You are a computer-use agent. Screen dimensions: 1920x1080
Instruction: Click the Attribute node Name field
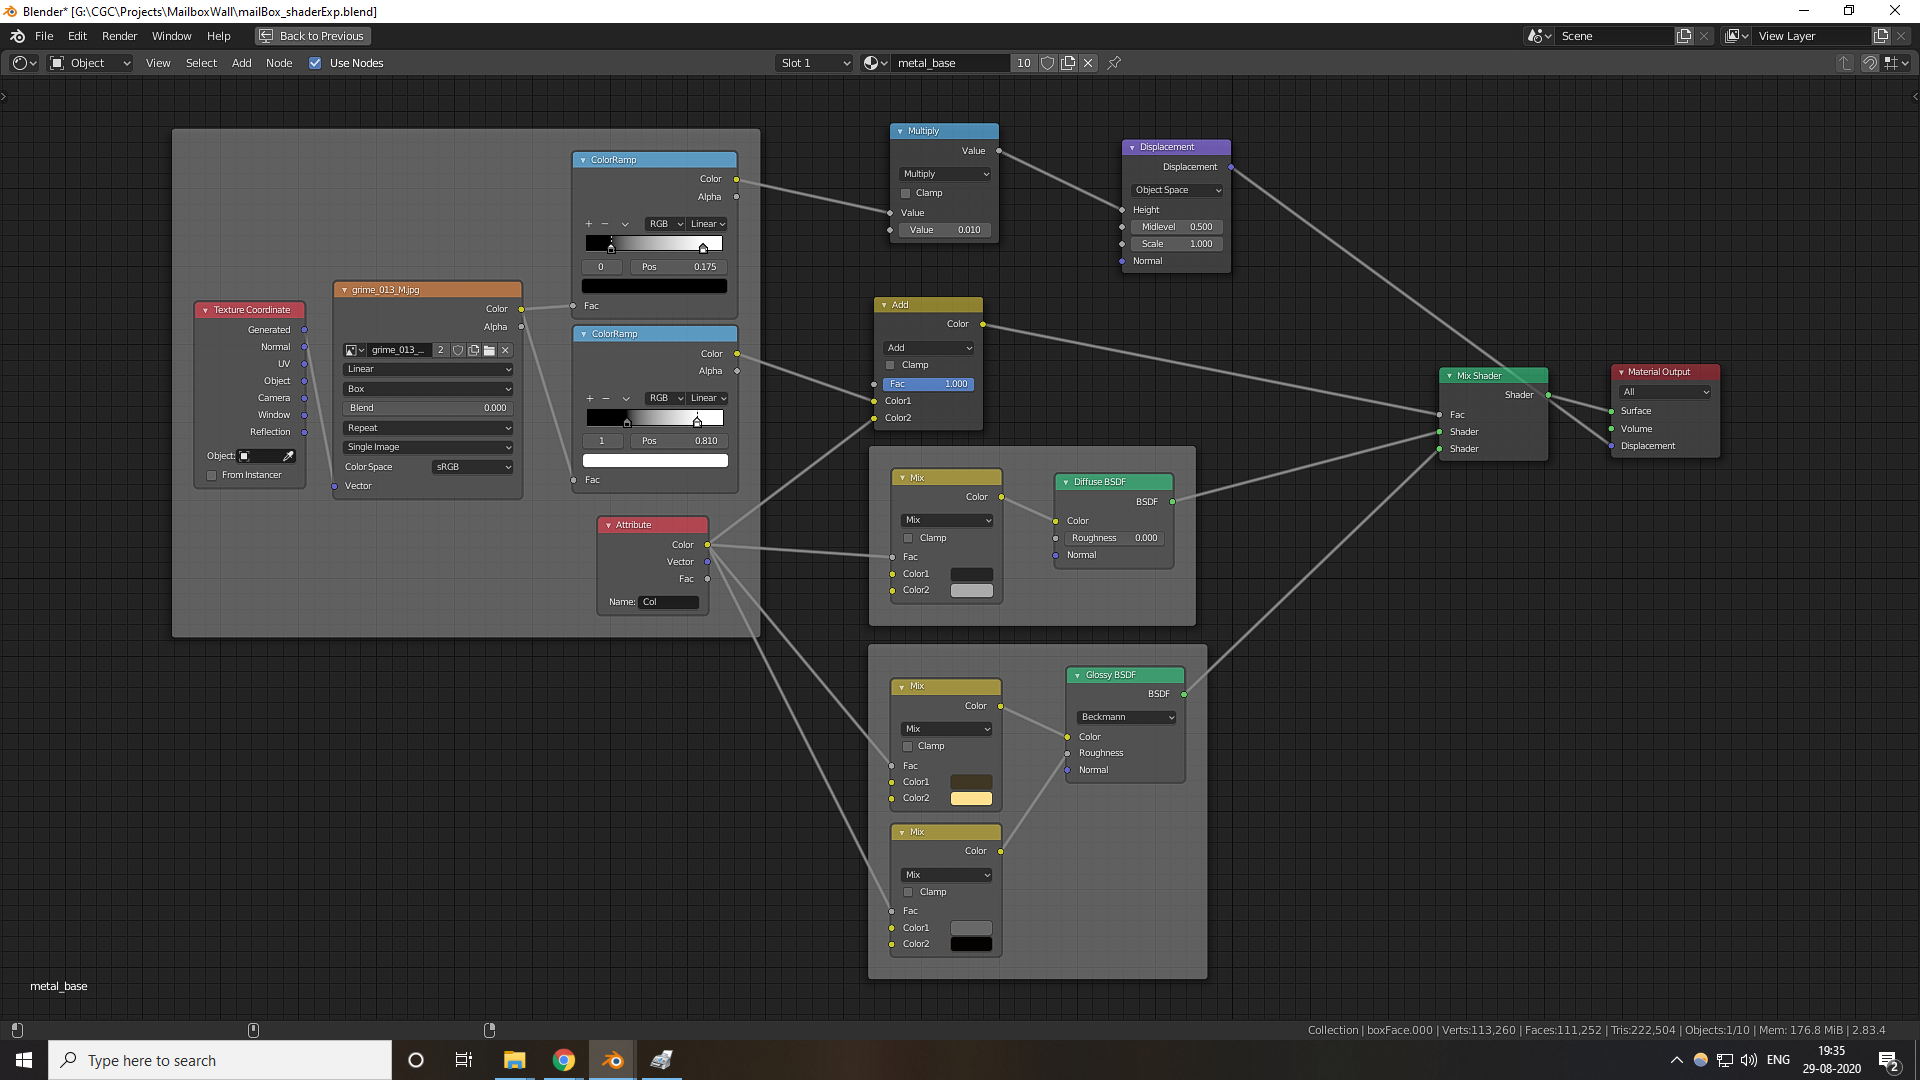tap(668, 602)
